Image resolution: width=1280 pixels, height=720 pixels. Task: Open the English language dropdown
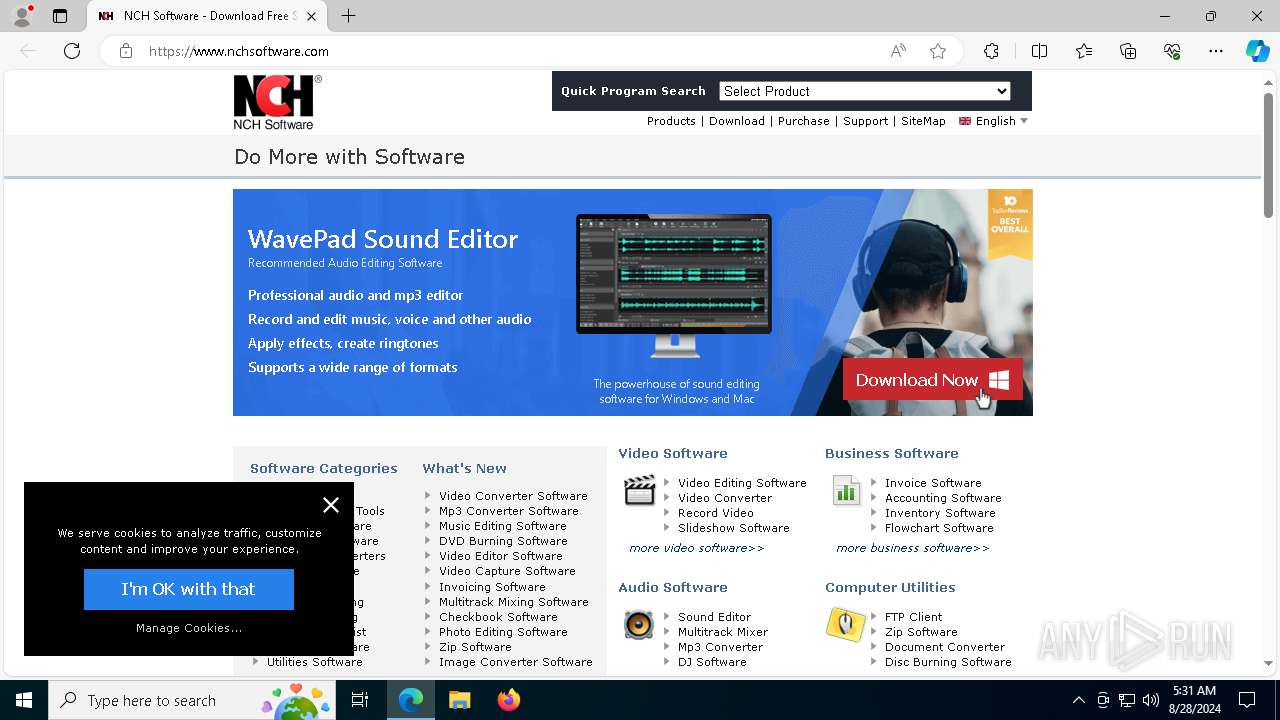pos(993,121)
